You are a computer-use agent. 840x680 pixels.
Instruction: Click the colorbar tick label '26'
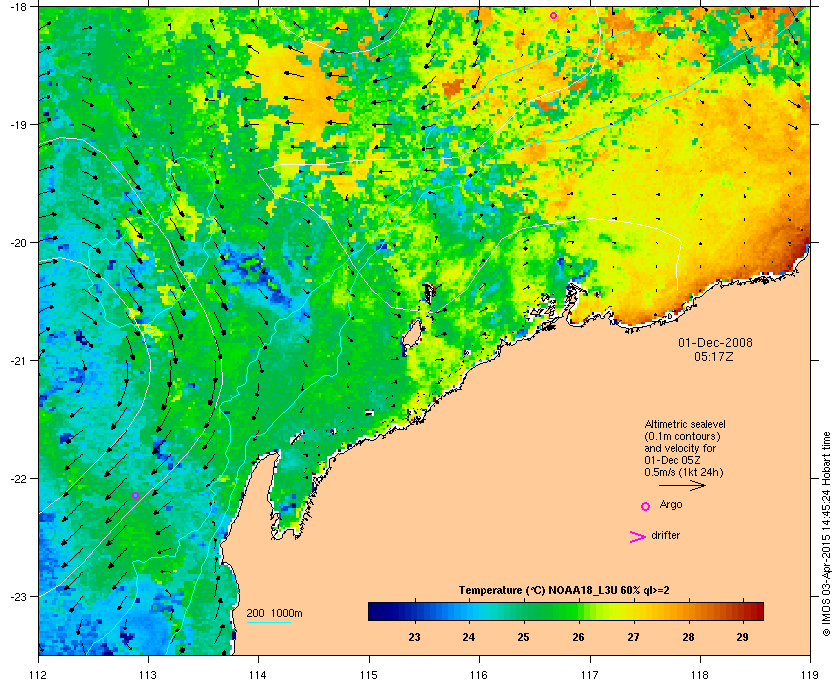(x=578, y=637)
